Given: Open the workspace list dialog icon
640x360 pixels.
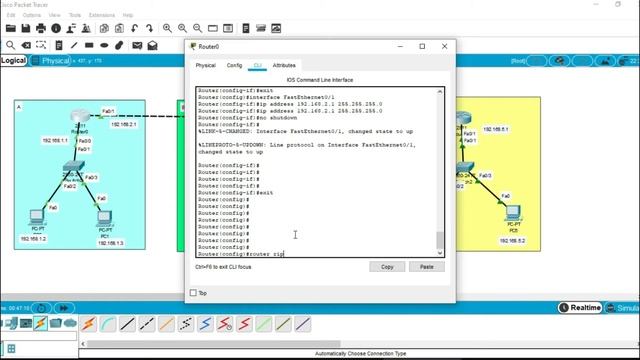Looking at the screenshot, I should tap(228, 28).
